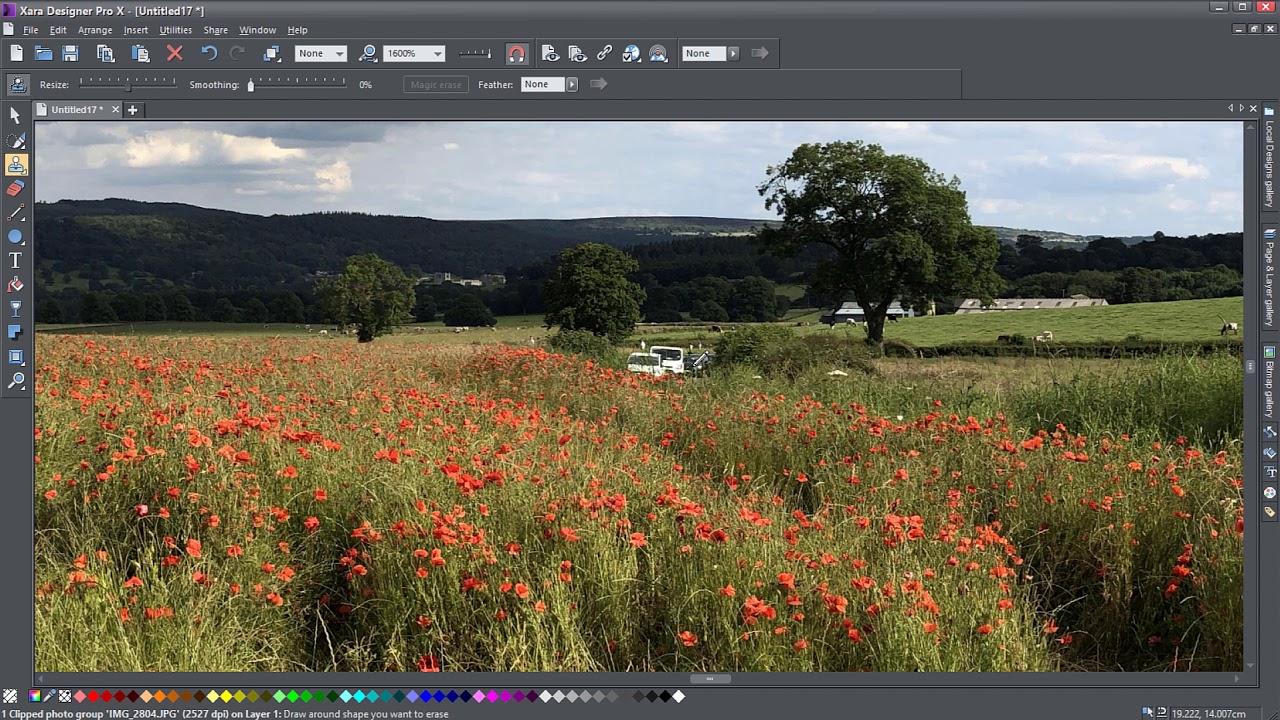Image resolution: width=1280 pixels, height=720 pixels.
Task: Click the Paste clipboard icon
Action: click(x=140, y=53)
